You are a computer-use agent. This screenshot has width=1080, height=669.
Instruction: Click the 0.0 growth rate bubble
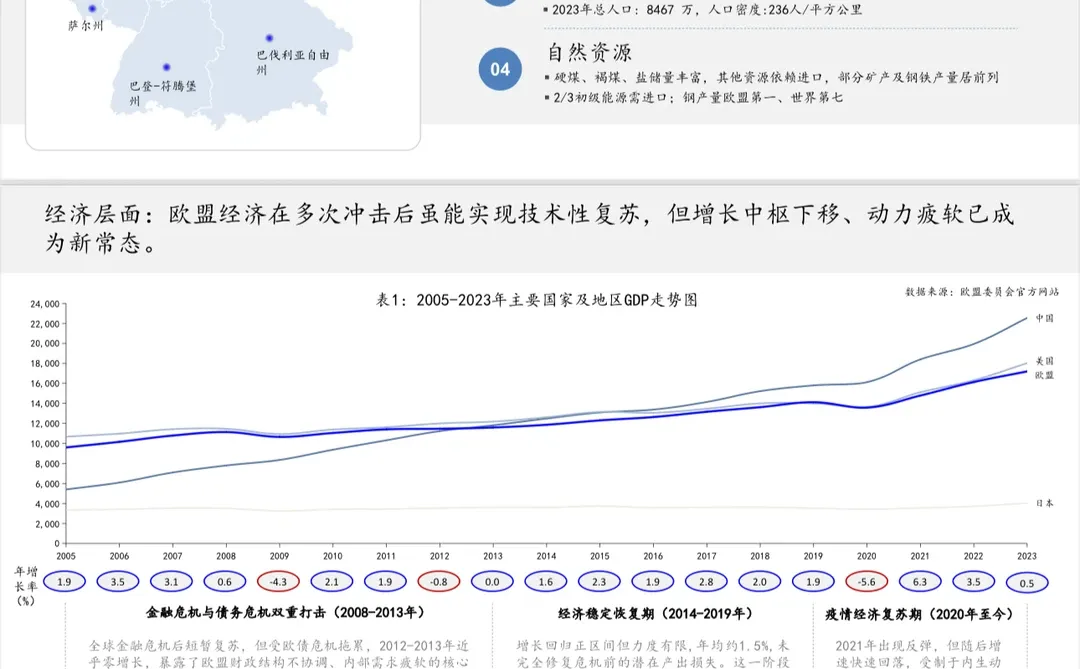click(492, 582)
